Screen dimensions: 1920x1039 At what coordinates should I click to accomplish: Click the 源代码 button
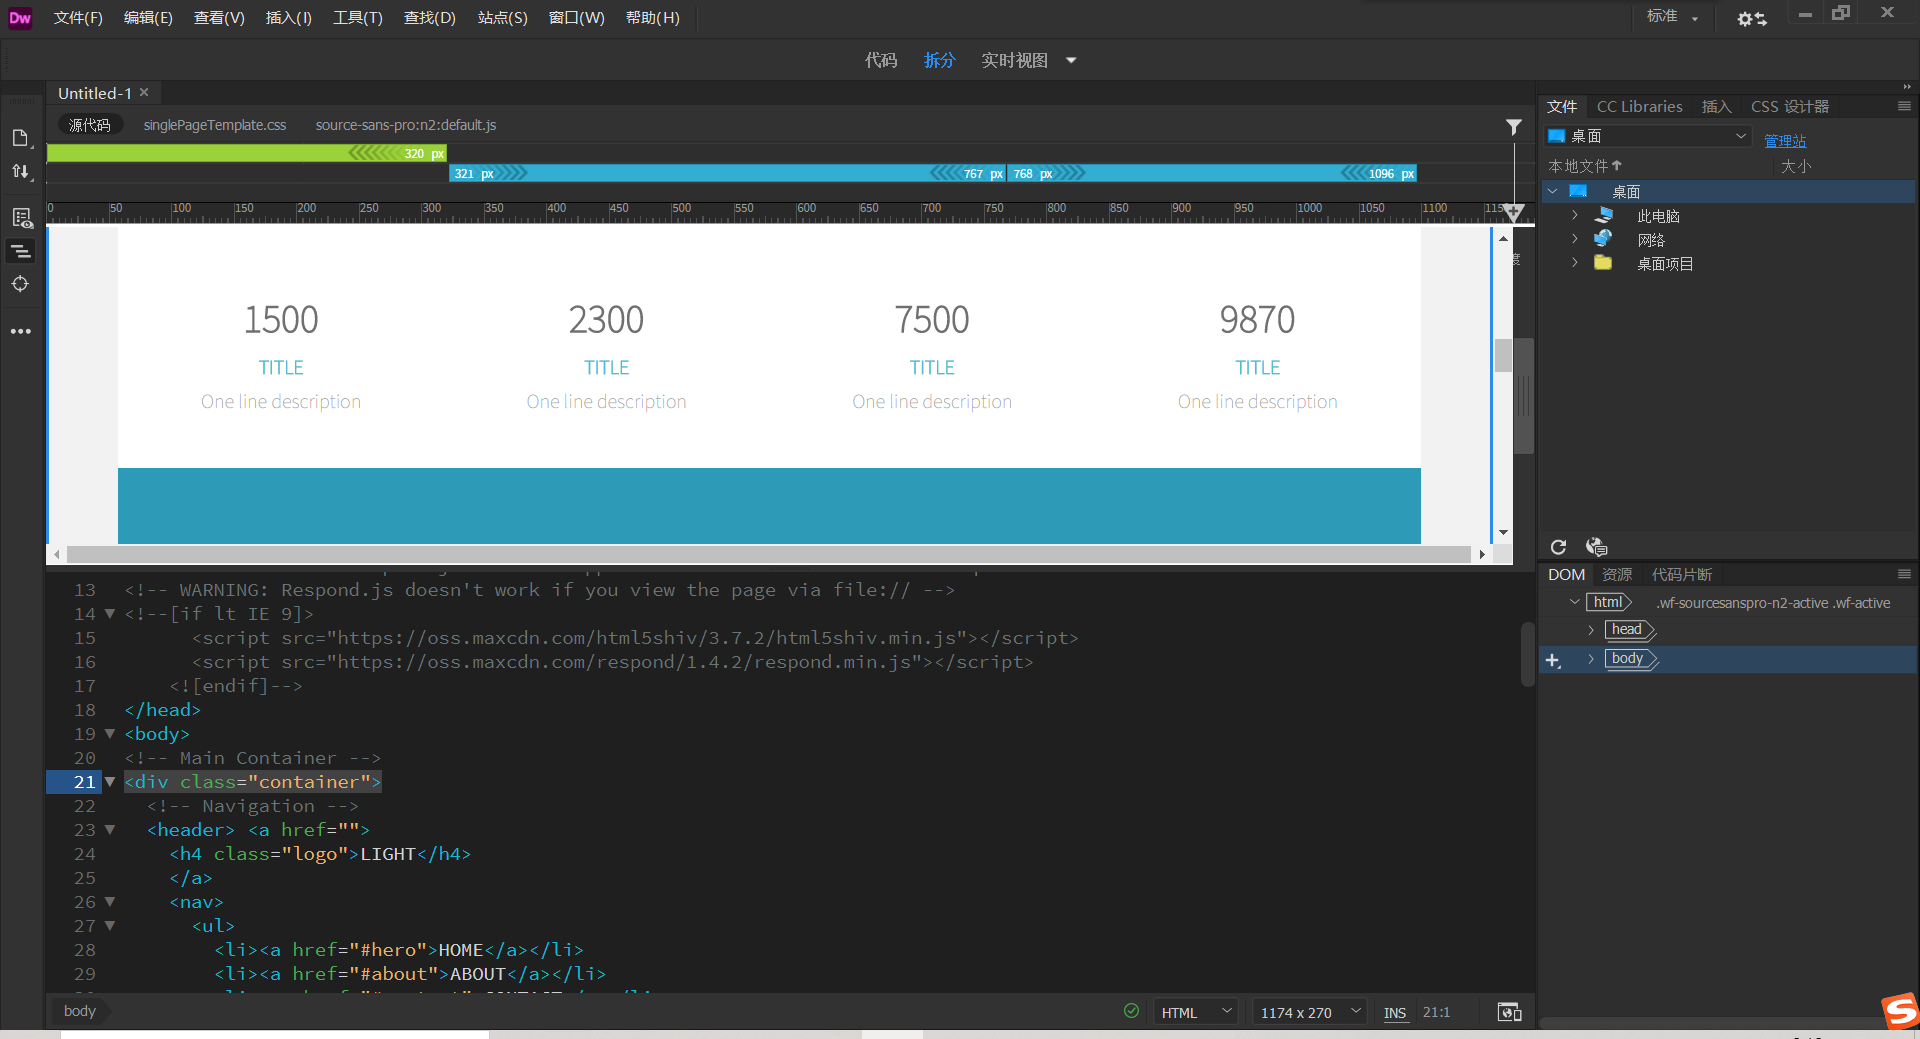(90, 125)
